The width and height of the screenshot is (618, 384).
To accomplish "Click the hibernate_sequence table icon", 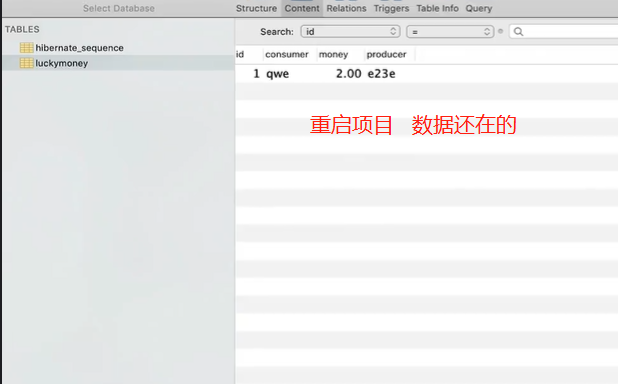I will coord(26,48).
